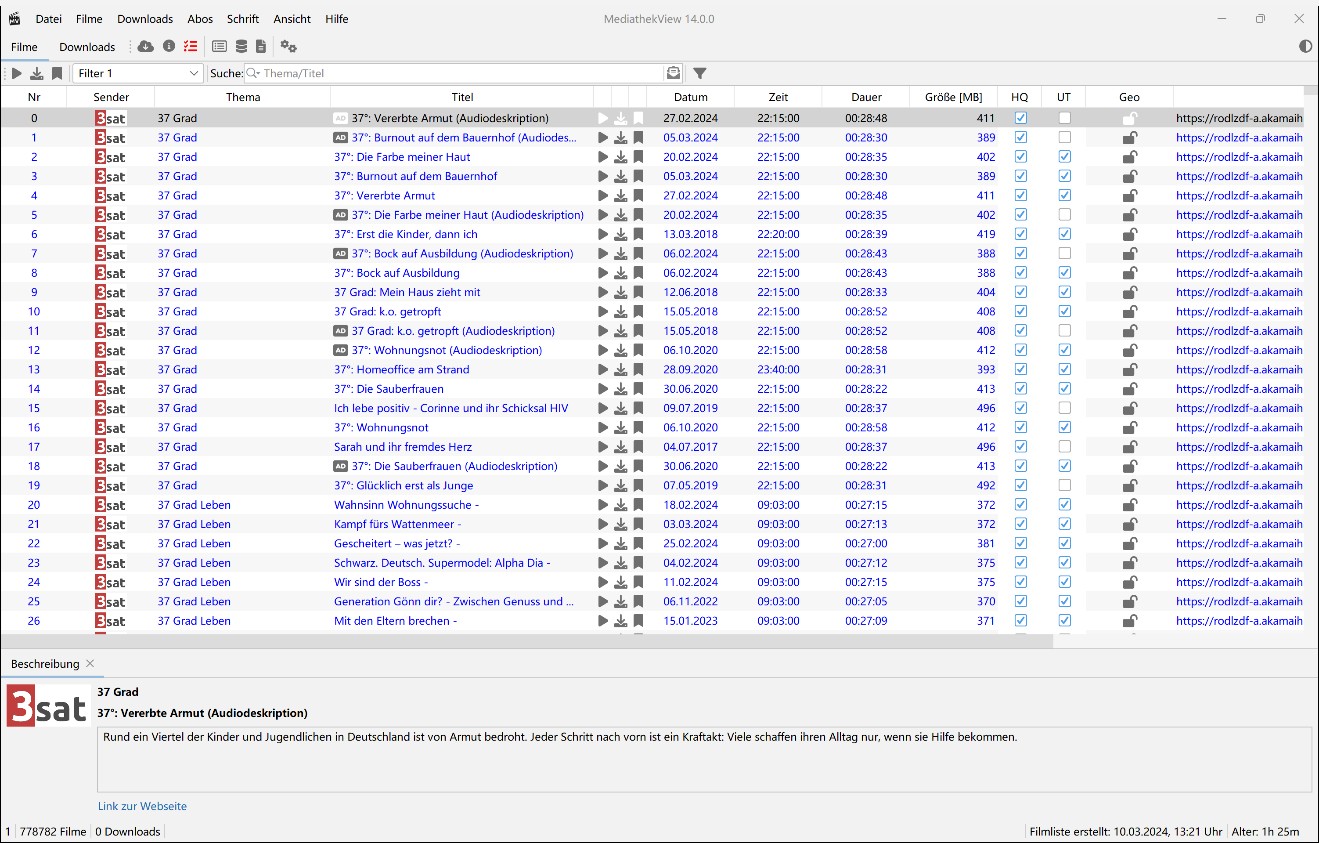Screen dimensions: 1319x843
Task: Toggle HQ checkbox in row 12
Action: (x=1021, y=350)
